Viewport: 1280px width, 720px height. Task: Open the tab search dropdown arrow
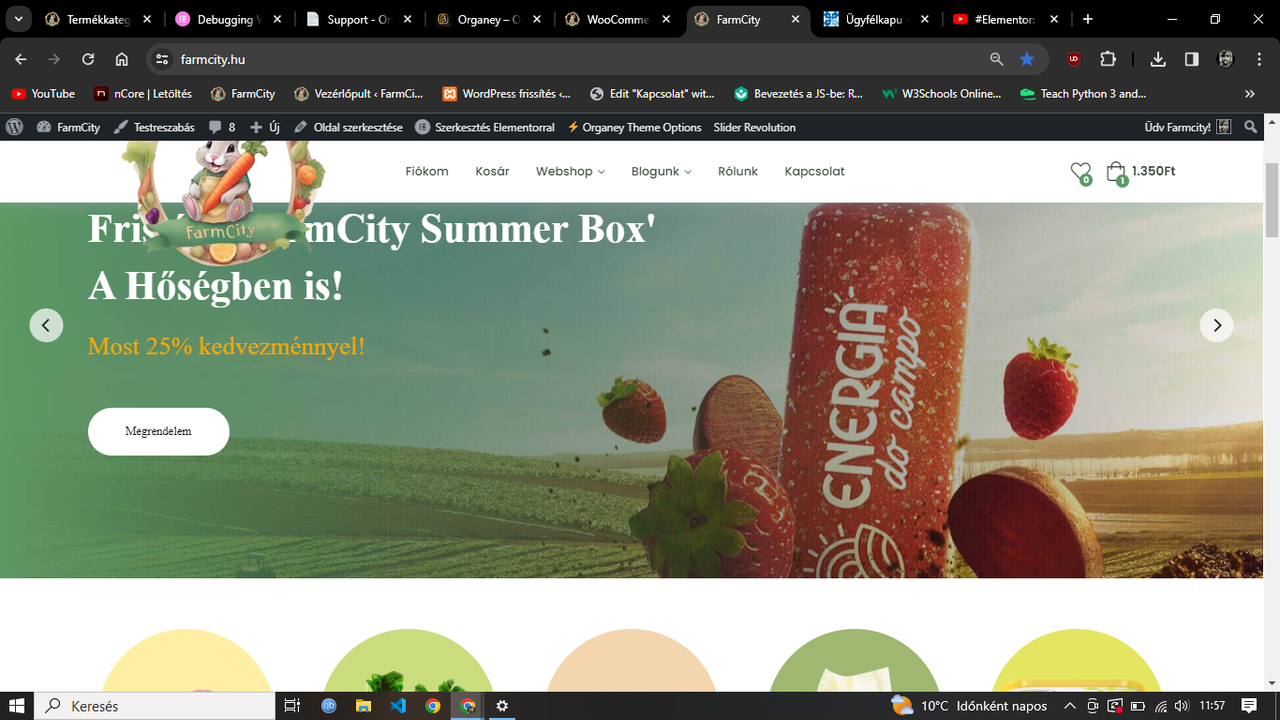pyautogui.click(x=18, y=19)
